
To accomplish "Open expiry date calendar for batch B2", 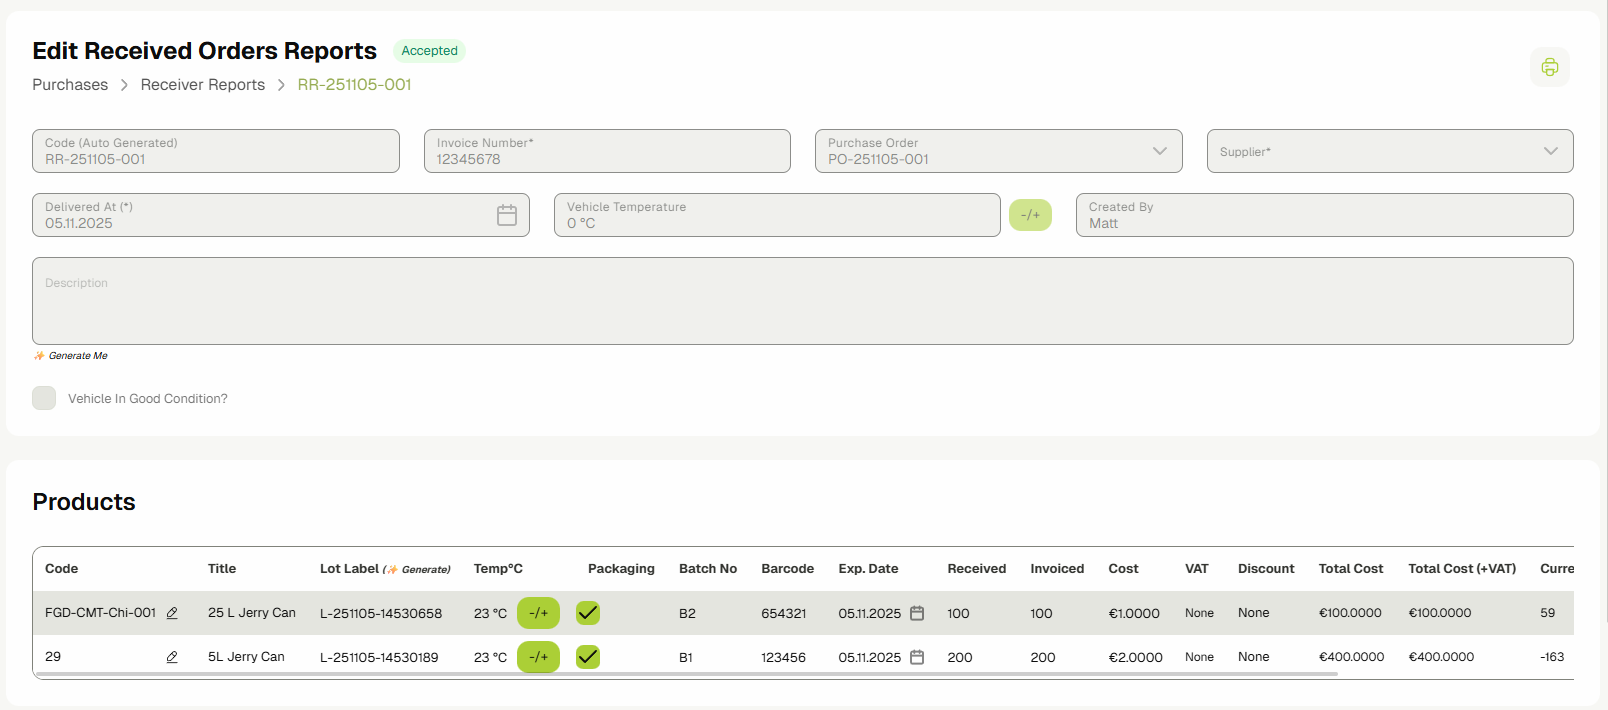I will click(917, 613).
